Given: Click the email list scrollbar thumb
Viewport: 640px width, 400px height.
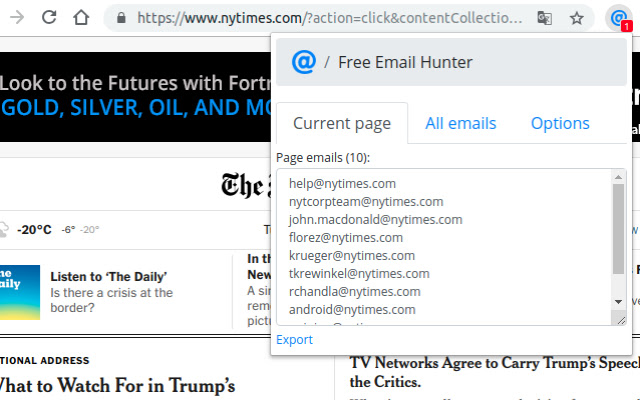Looking at the screenshot, I should 618,229.
